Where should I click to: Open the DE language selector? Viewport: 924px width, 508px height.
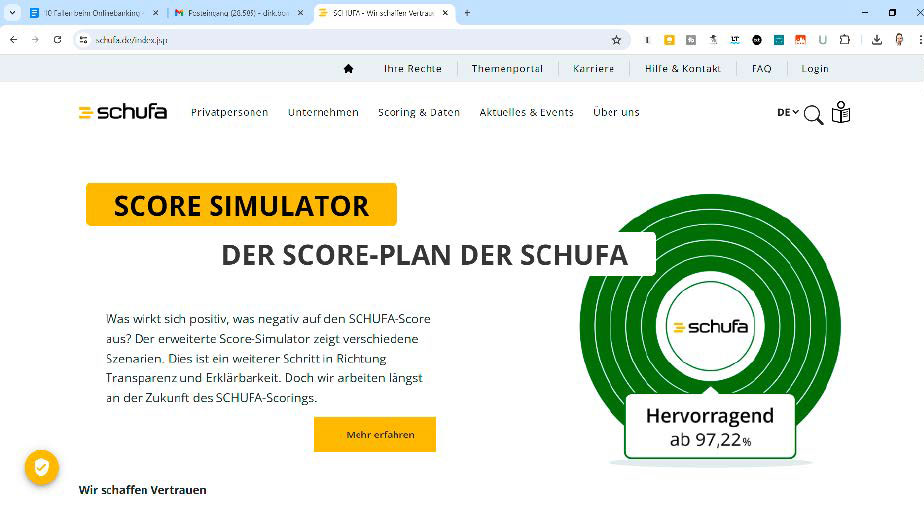click(x=787, y=112)
